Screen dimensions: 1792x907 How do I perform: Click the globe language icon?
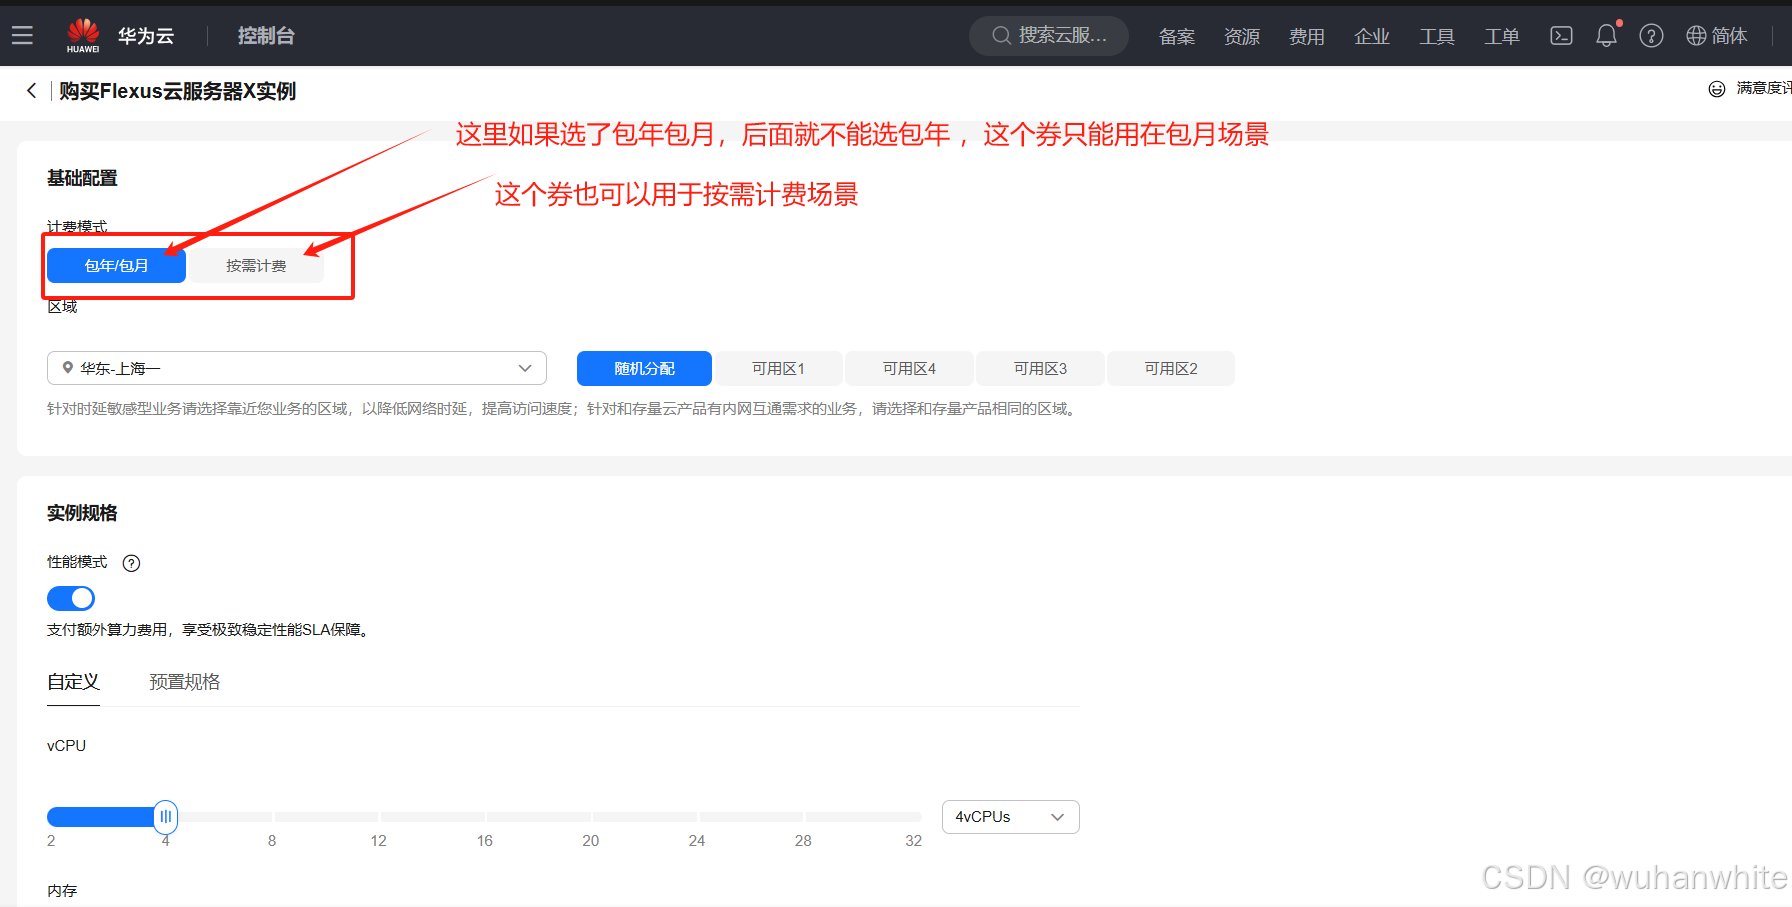point(1696,36)
